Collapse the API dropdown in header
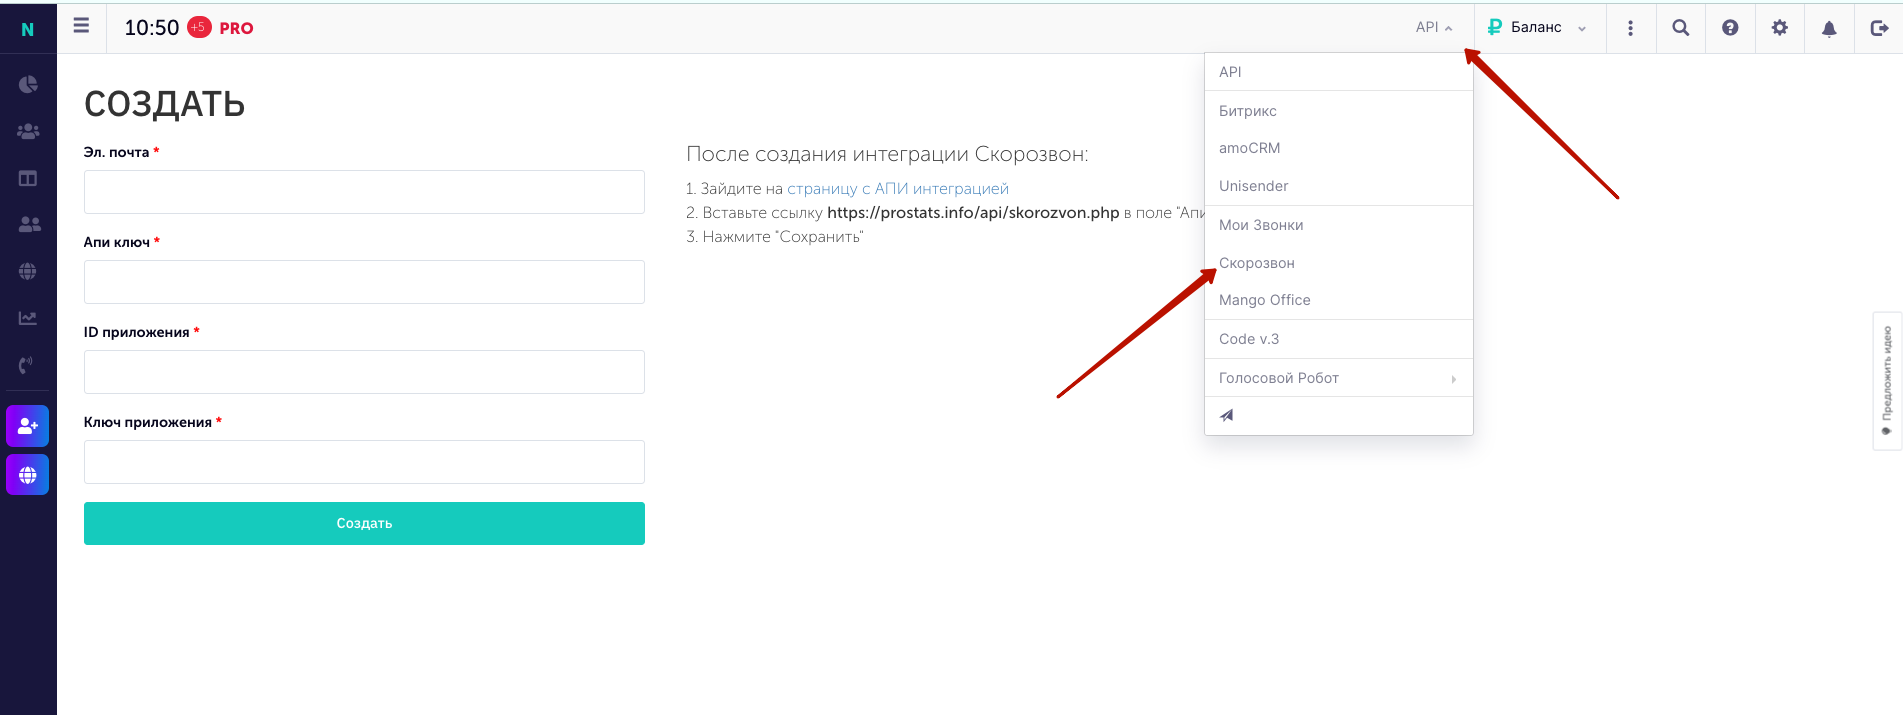The width and height of the screenshot is (1903, 715). coord(1434,27)
